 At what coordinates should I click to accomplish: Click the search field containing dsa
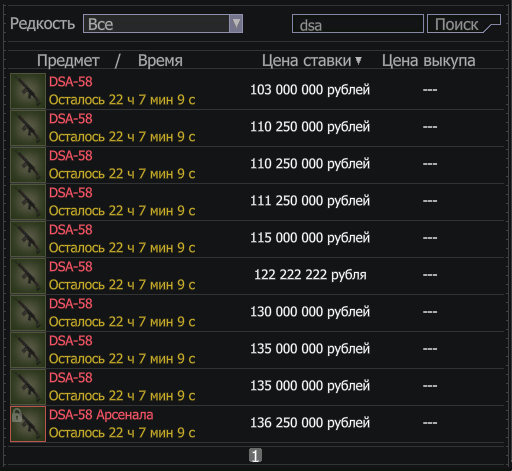click(358, 24)
